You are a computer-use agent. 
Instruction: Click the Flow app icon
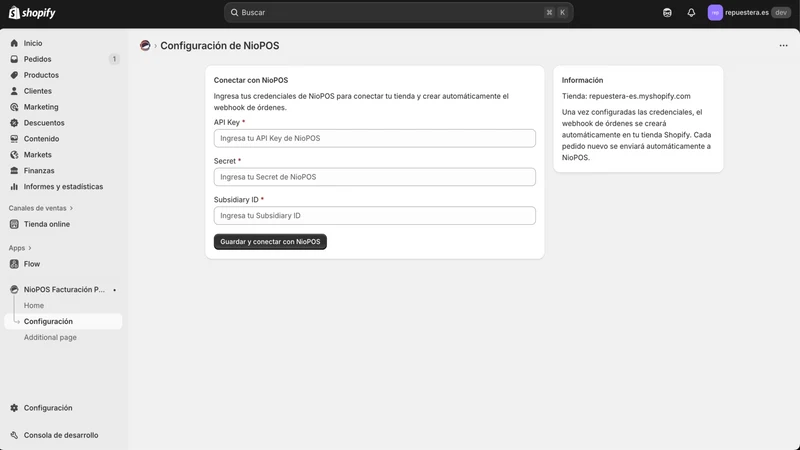click(14, 264)
